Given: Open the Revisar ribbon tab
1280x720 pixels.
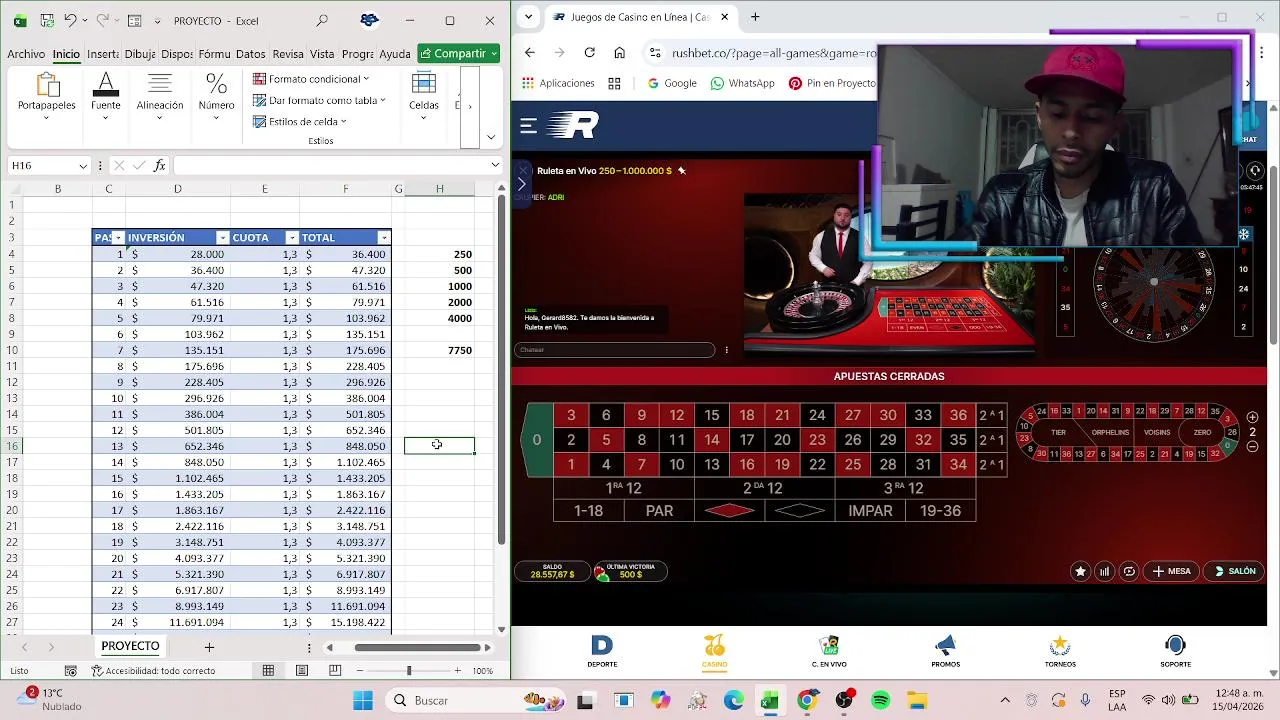Looking at the screenshot, I should pyautogui.click(x=288, y=54).
